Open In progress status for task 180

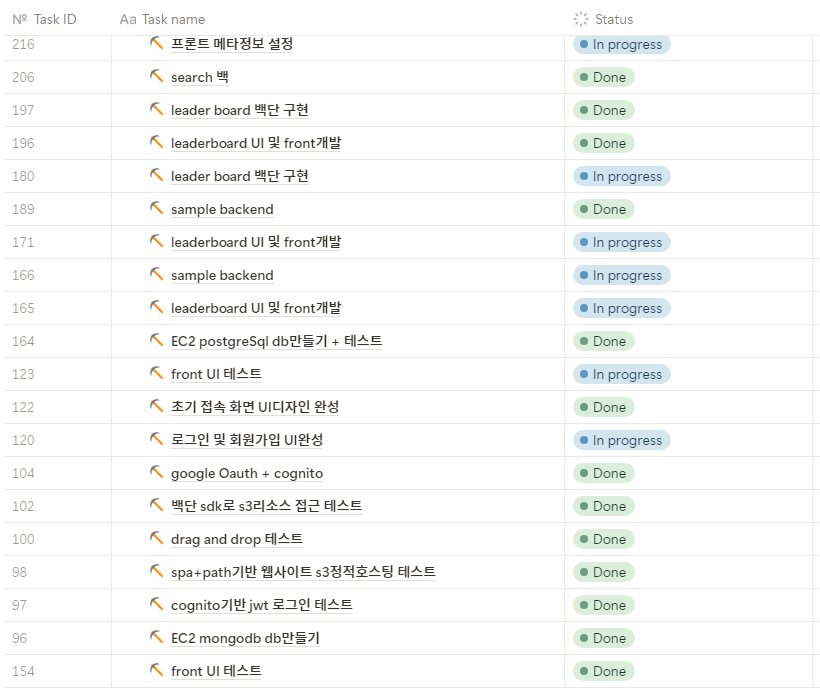[x=622, y=176]
